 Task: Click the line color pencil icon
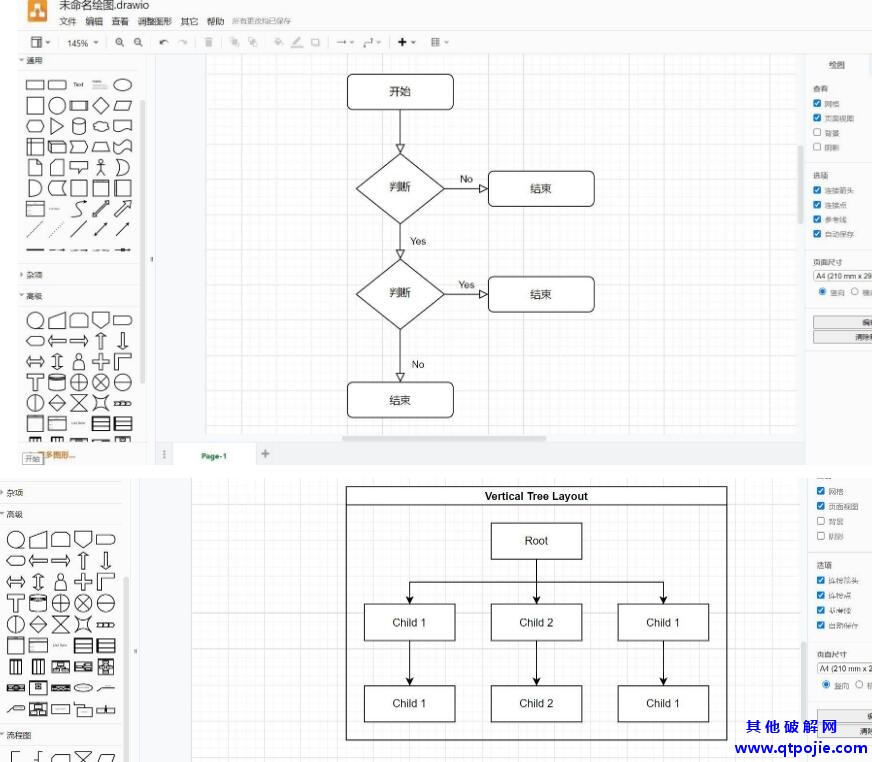(x=297, y=42)
